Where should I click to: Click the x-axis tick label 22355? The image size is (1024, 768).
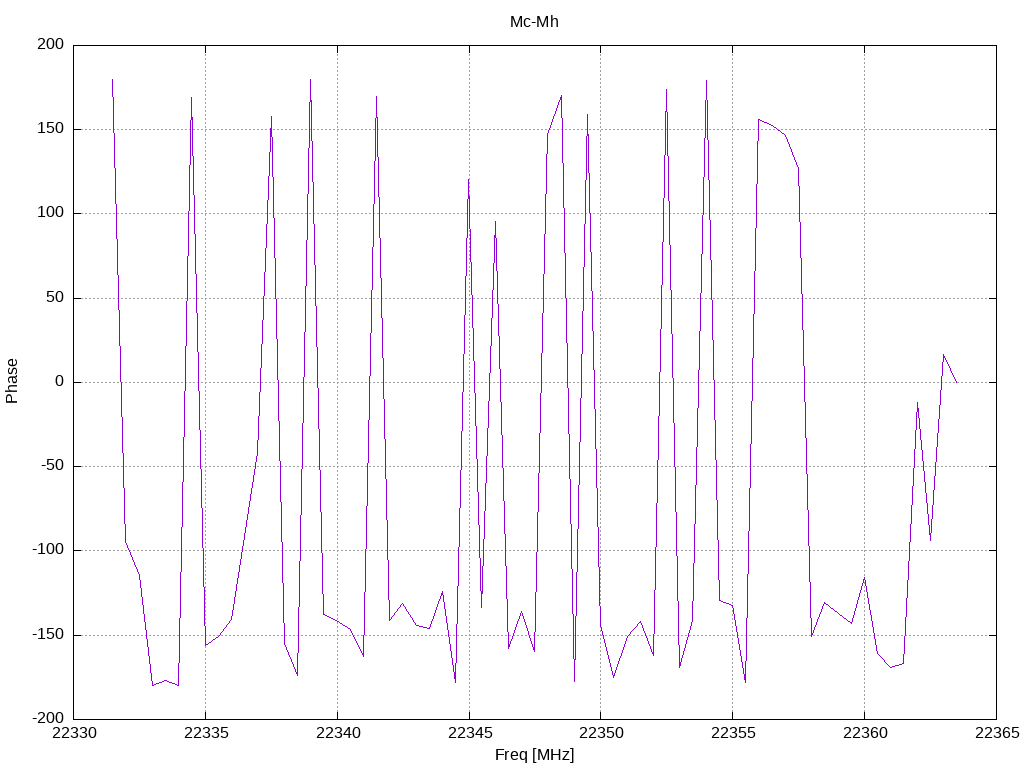click(733, 733)
